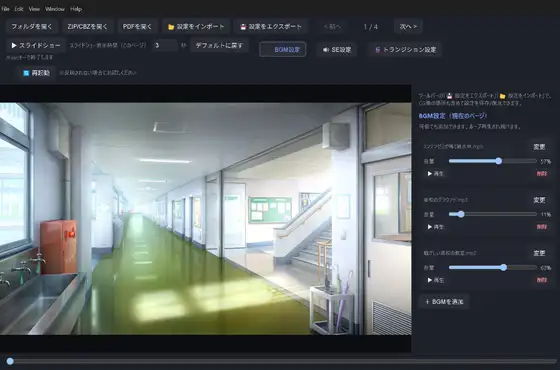Image resolution: width=560 pixels, height=370 pixels.
Task: Click the フォルダを開く button
Action: [x=32, y=26]
